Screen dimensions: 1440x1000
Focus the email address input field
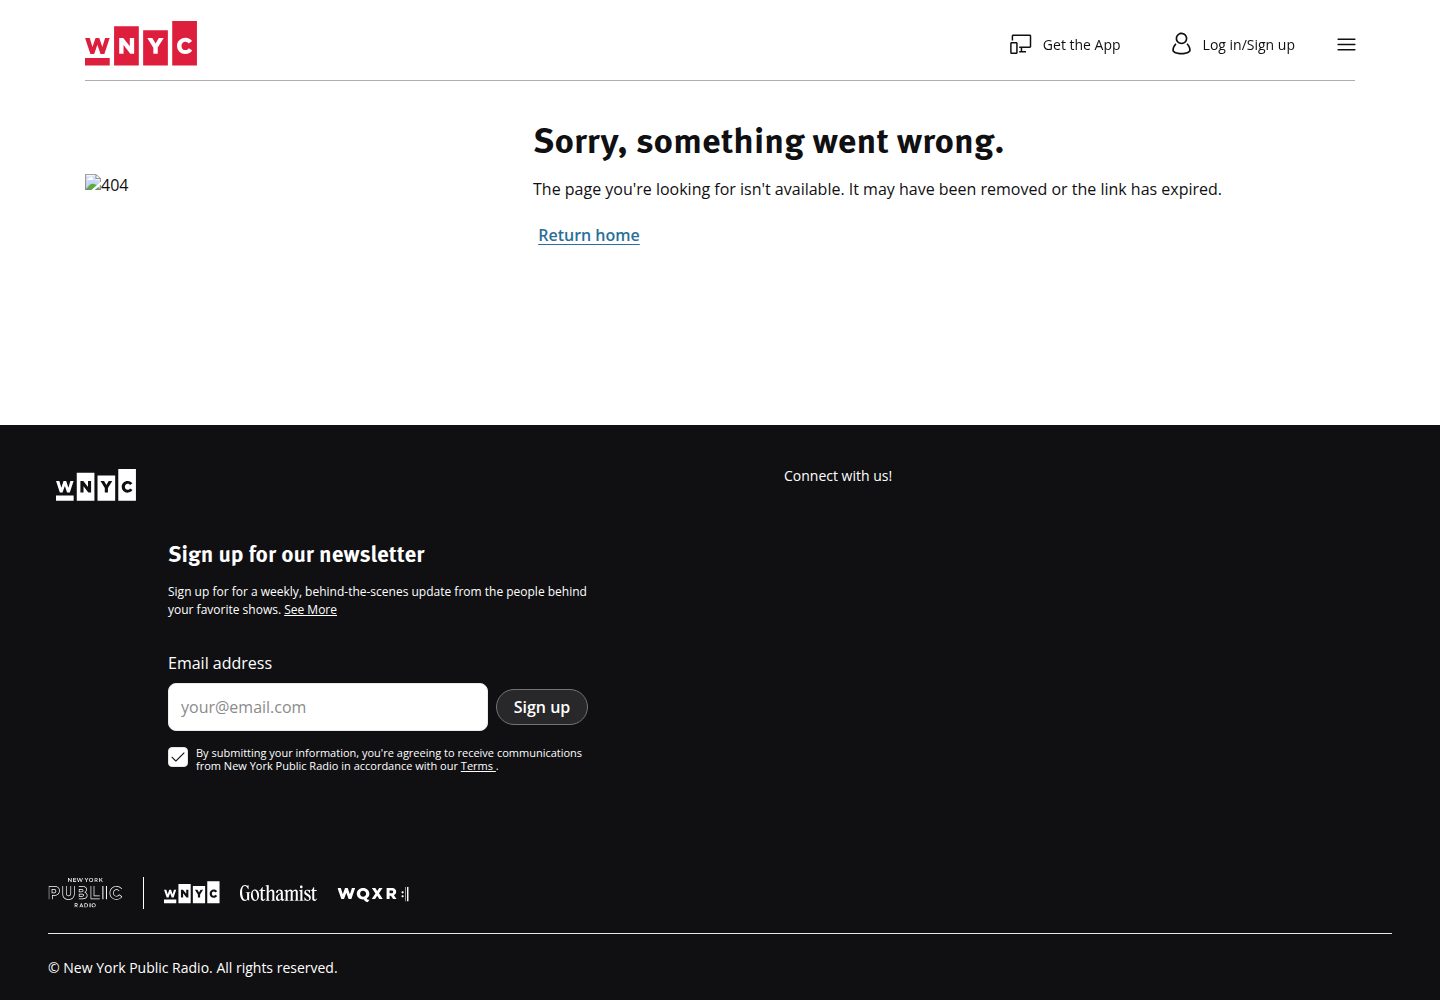(328, 707)
